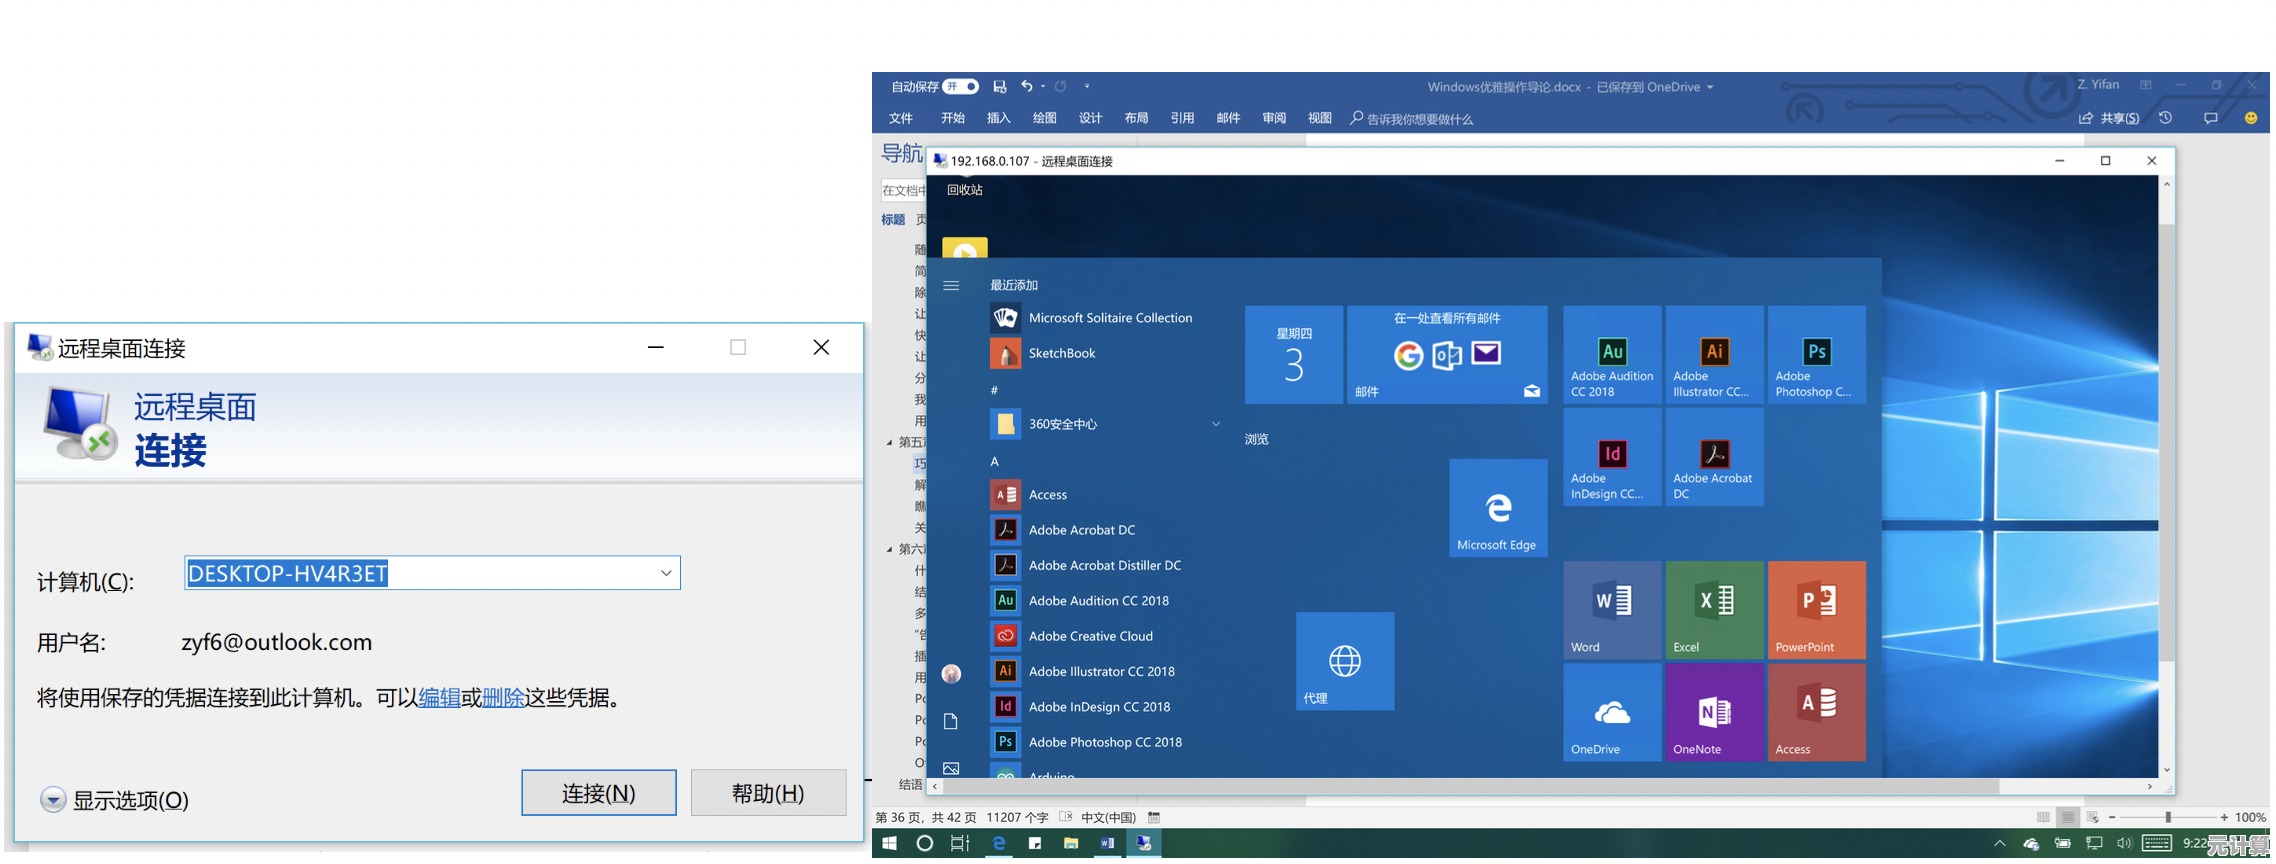
Task: Click the zoom in plus button in Word
Action: [x=2224, y=817]
